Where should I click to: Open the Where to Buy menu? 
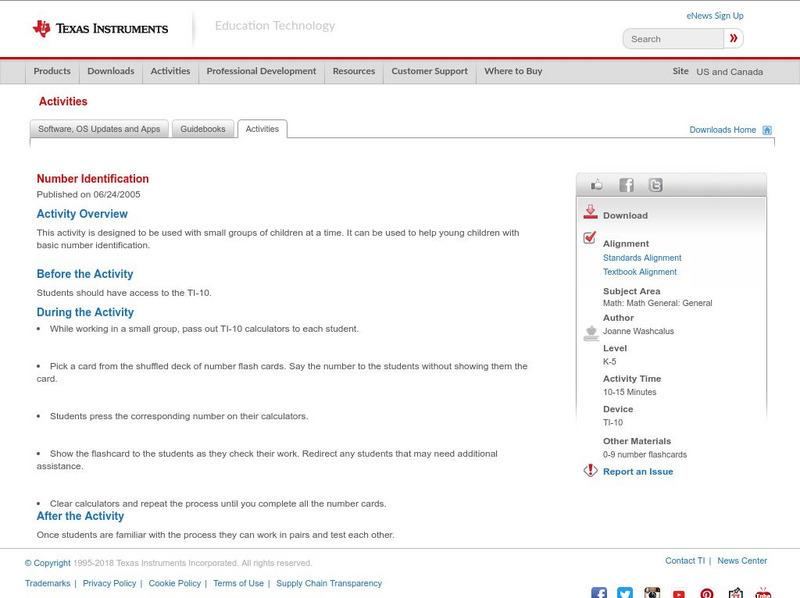click(513, 71)
